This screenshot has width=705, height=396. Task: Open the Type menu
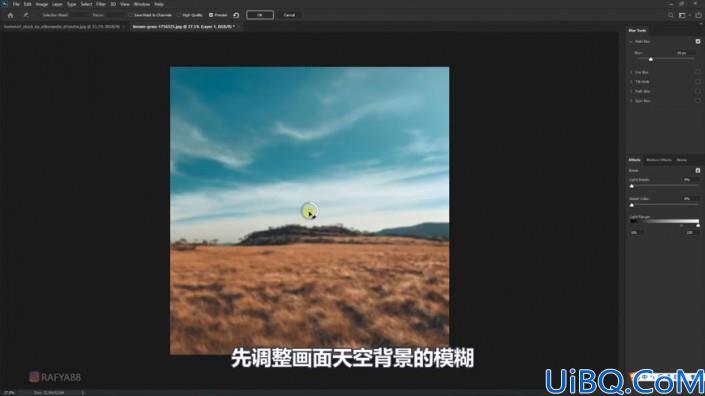(x=71, y=4)
